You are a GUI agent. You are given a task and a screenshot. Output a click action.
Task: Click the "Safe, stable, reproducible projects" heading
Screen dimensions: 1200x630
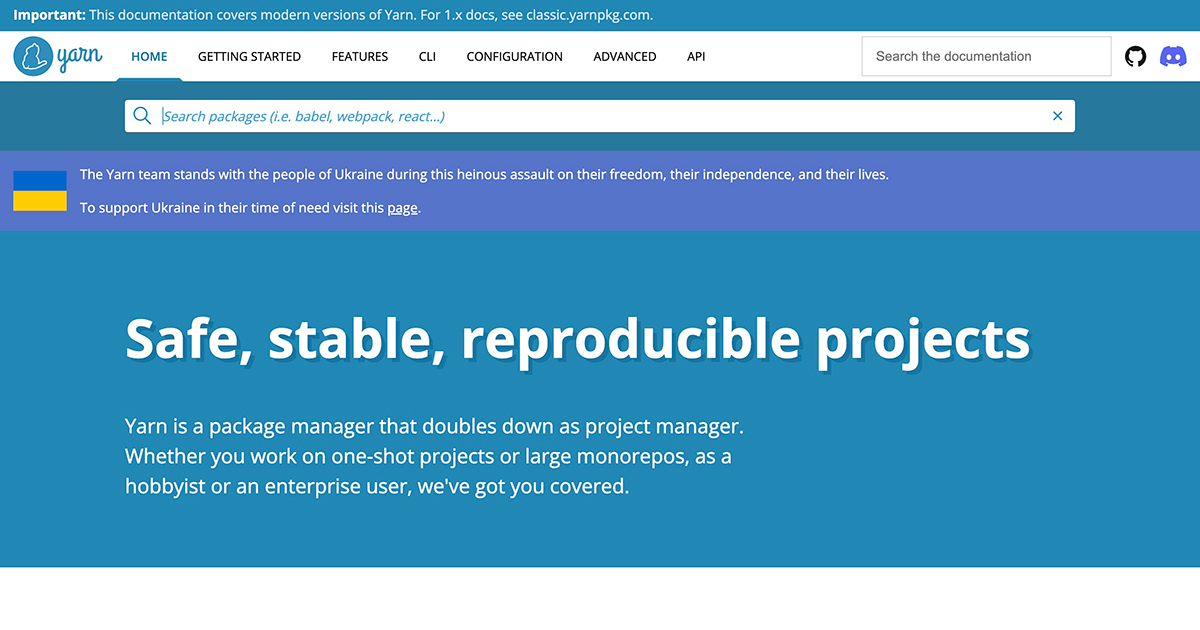(577, 339)
